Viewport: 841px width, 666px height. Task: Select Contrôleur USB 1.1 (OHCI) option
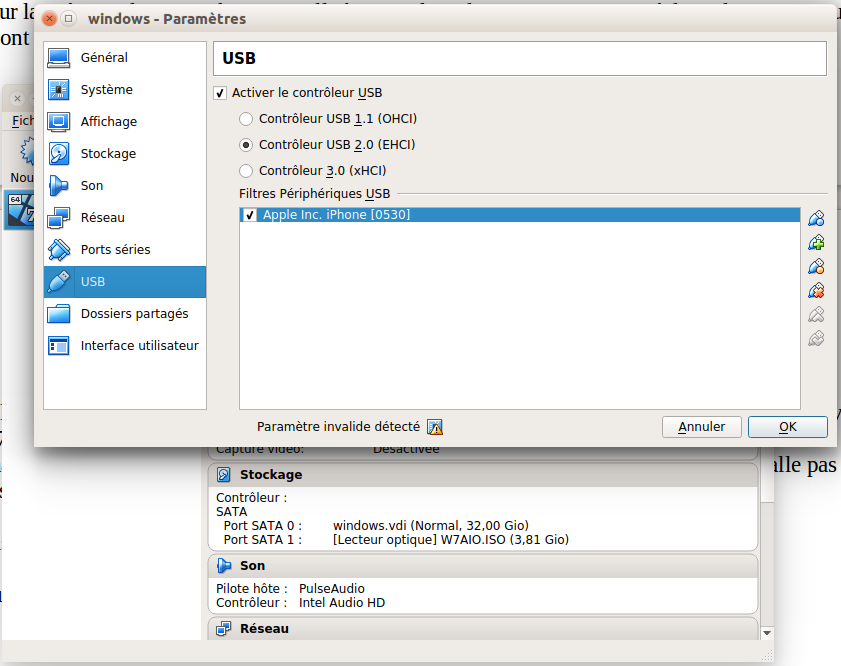coord(246,119)
